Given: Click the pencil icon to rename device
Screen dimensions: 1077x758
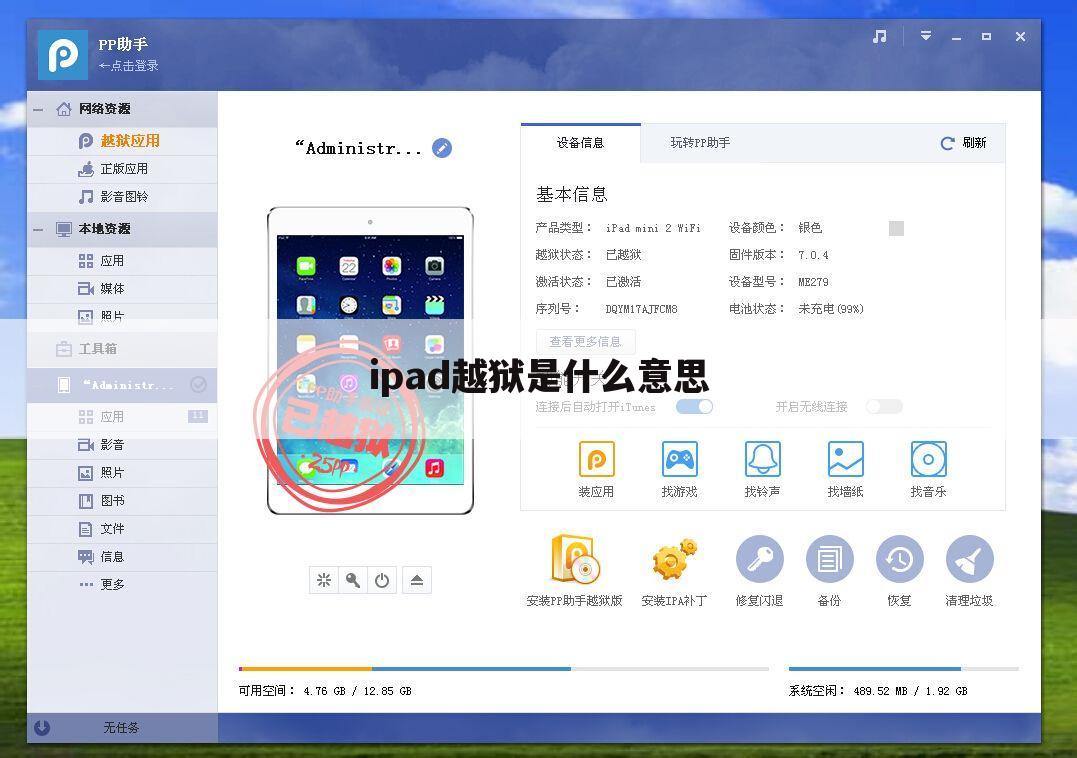Looking at the screenshot, I should tap(442, 148).
